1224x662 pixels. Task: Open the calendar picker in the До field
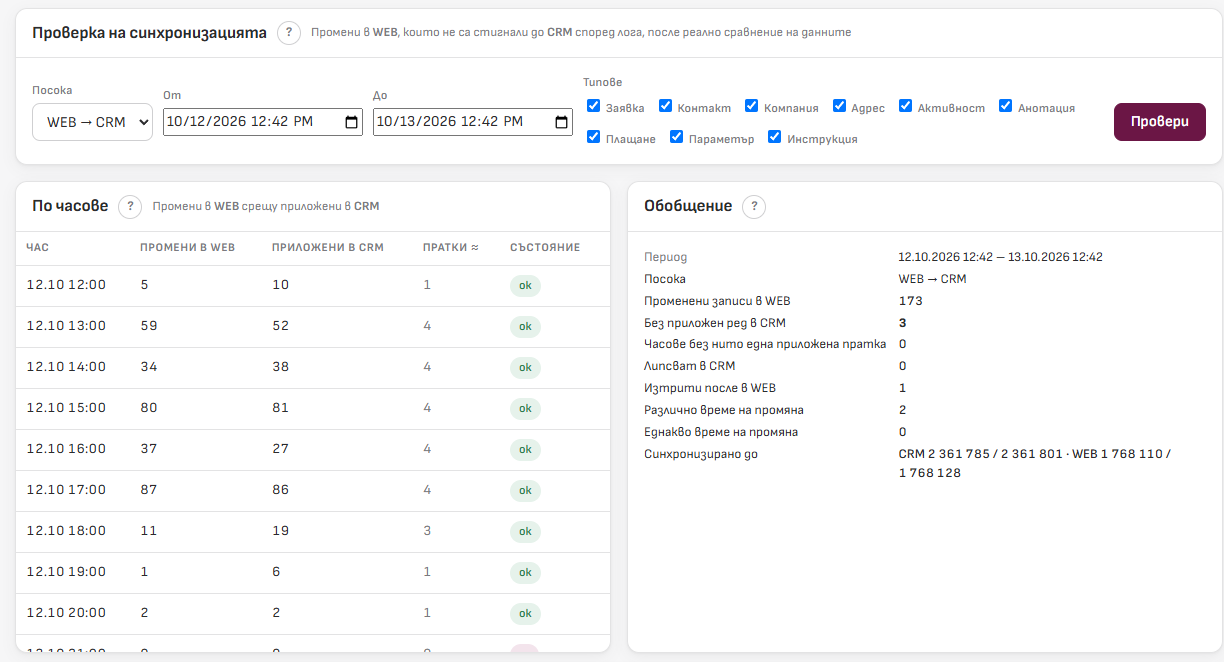pyautogui.click(x=561, y=122)
